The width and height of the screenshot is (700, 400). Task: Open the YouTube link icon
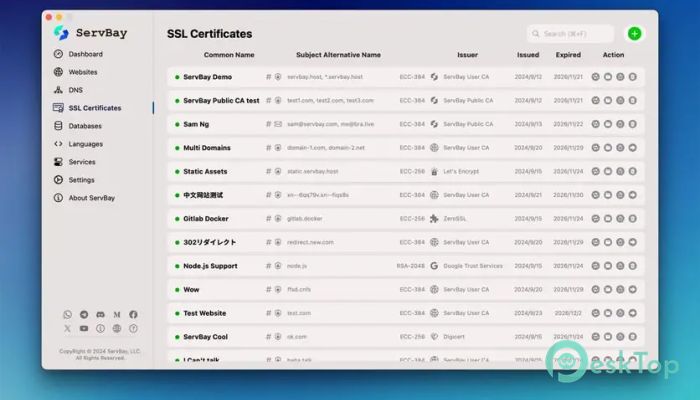click(84, 329)
